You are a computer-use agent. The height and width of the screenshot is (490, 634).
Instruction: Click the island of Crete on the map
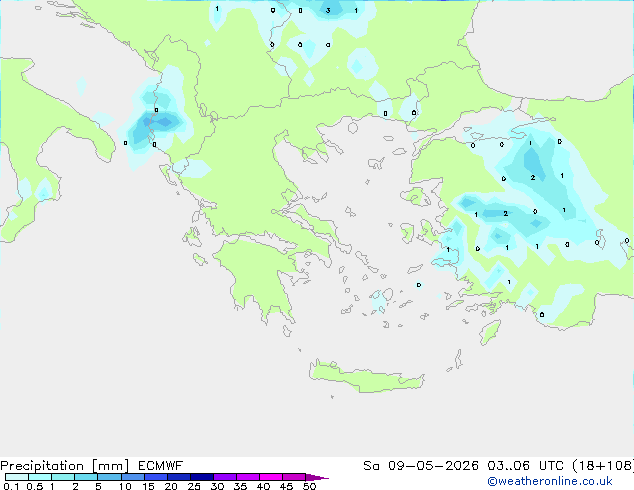(364, 377)
